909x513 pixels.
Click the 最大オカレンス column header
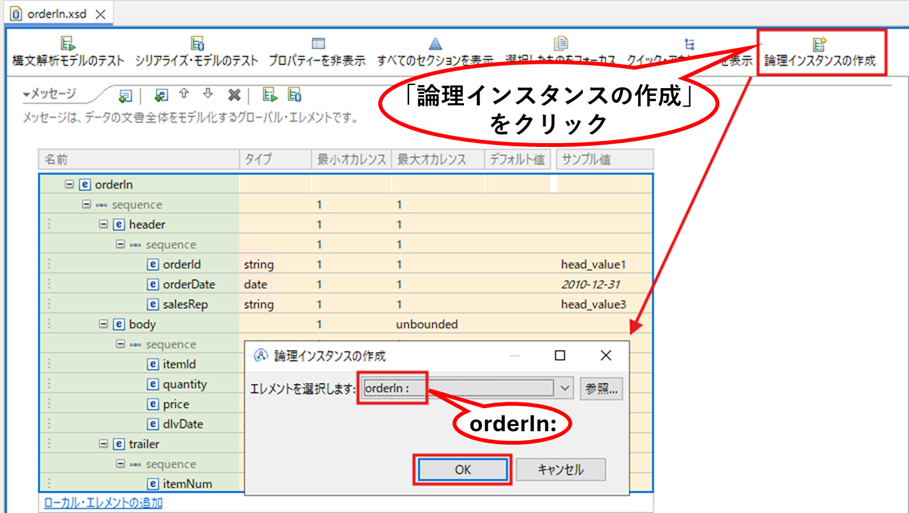pyautogui.click(x=438, y=159)
